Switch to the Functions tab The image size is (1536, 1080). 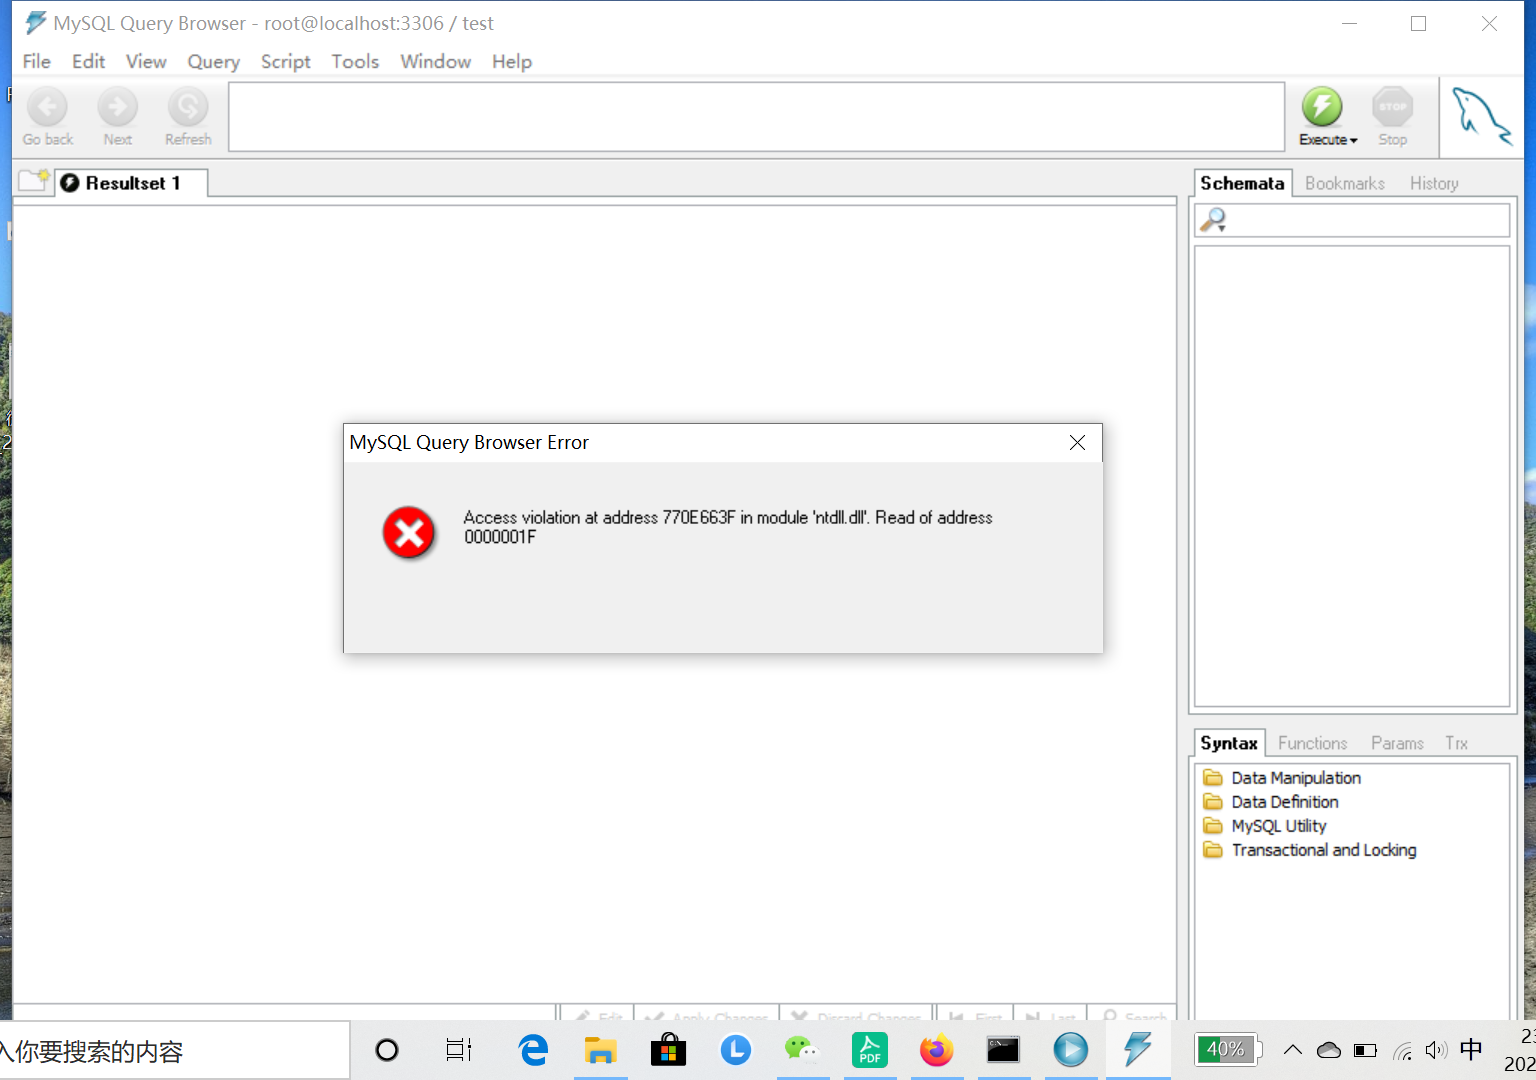pos(1313,743)
